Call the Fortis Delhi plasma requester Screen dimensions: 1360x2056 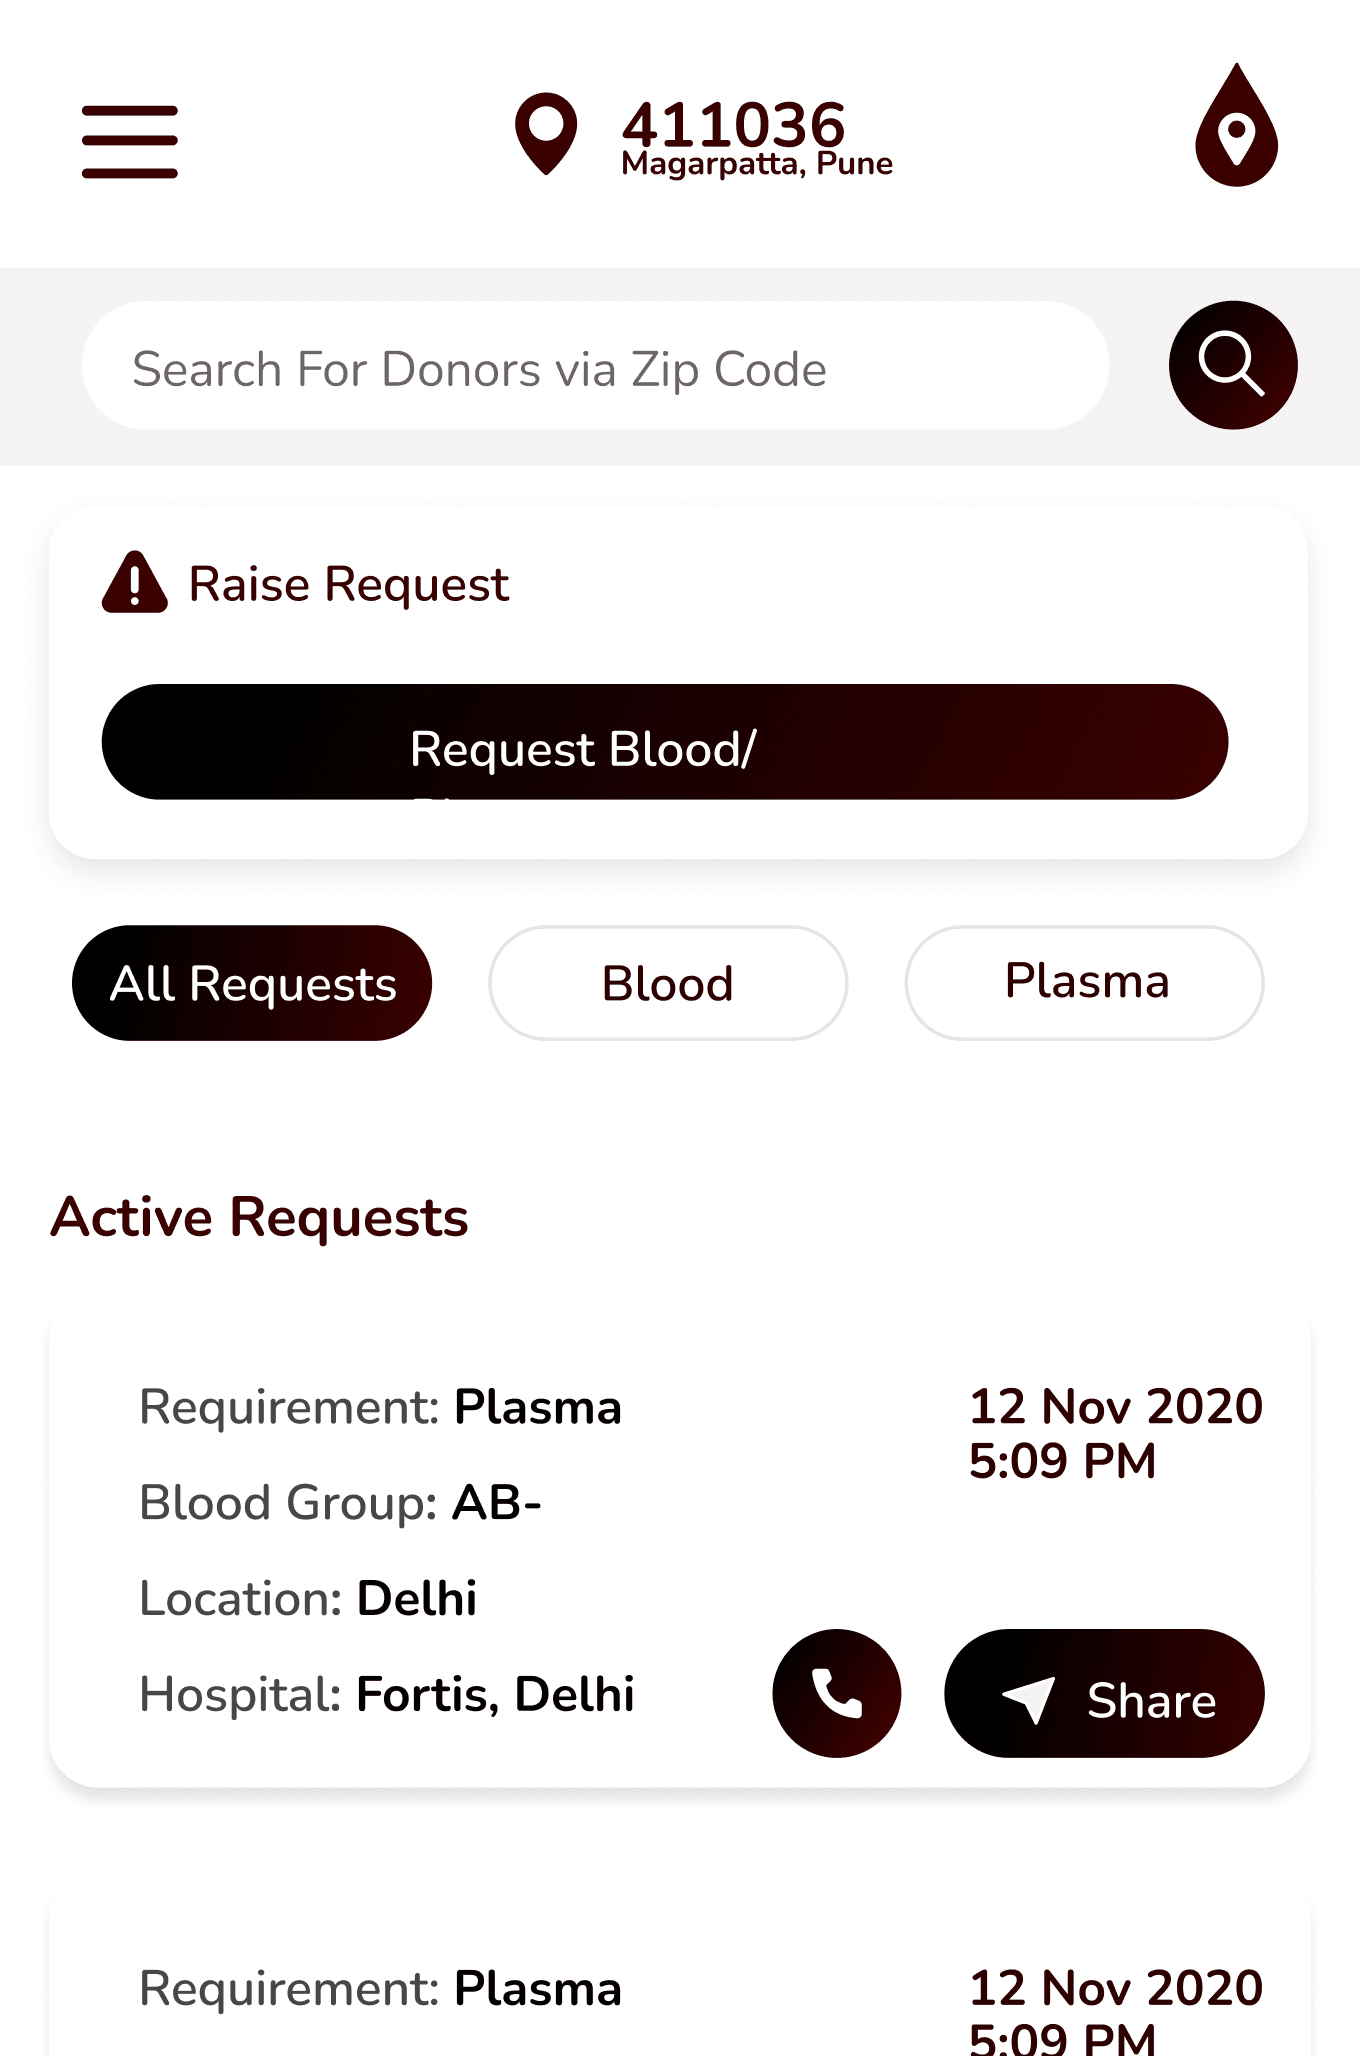837,1693
